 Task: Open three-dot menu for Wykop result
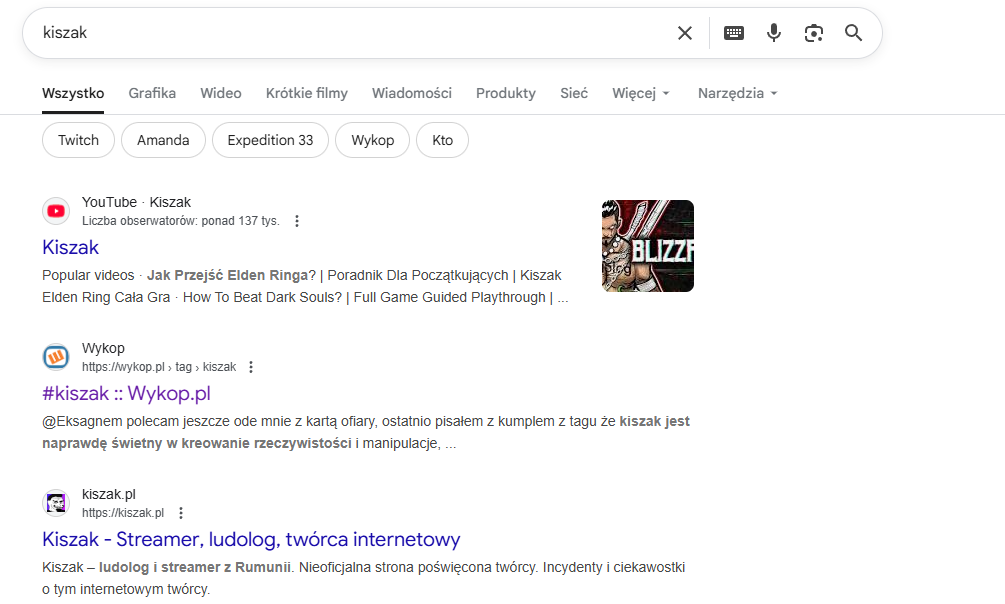[251, 367]
